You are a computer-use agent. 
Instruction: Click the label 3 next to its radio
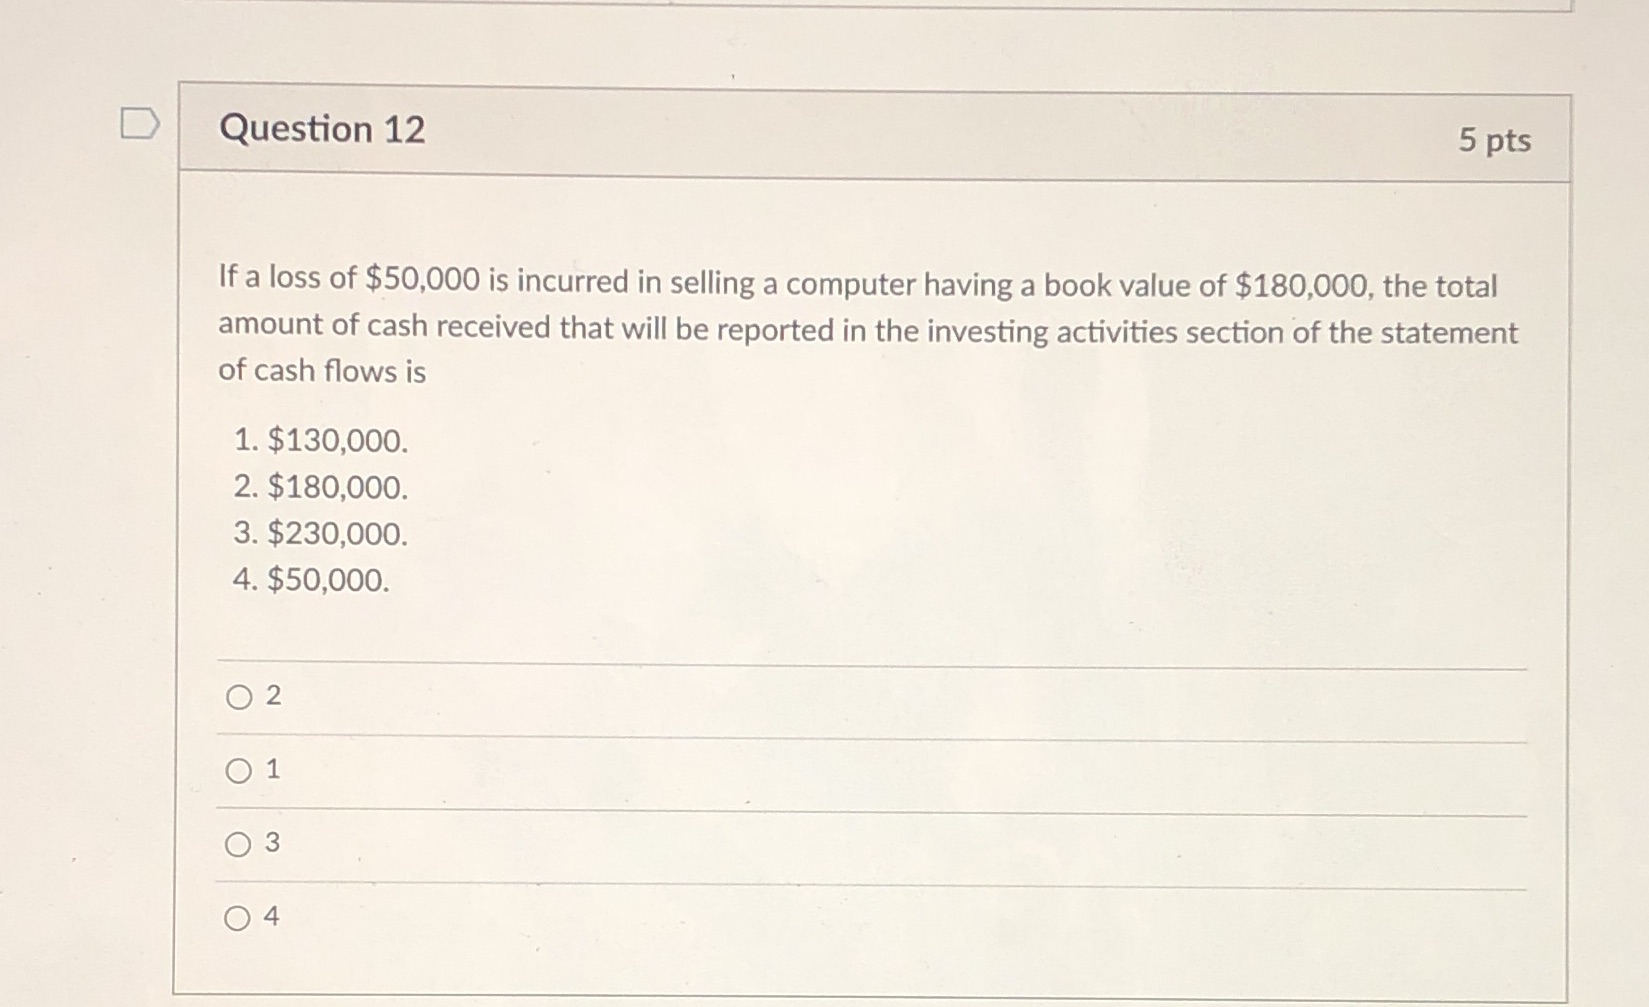[x=273, y=844]
